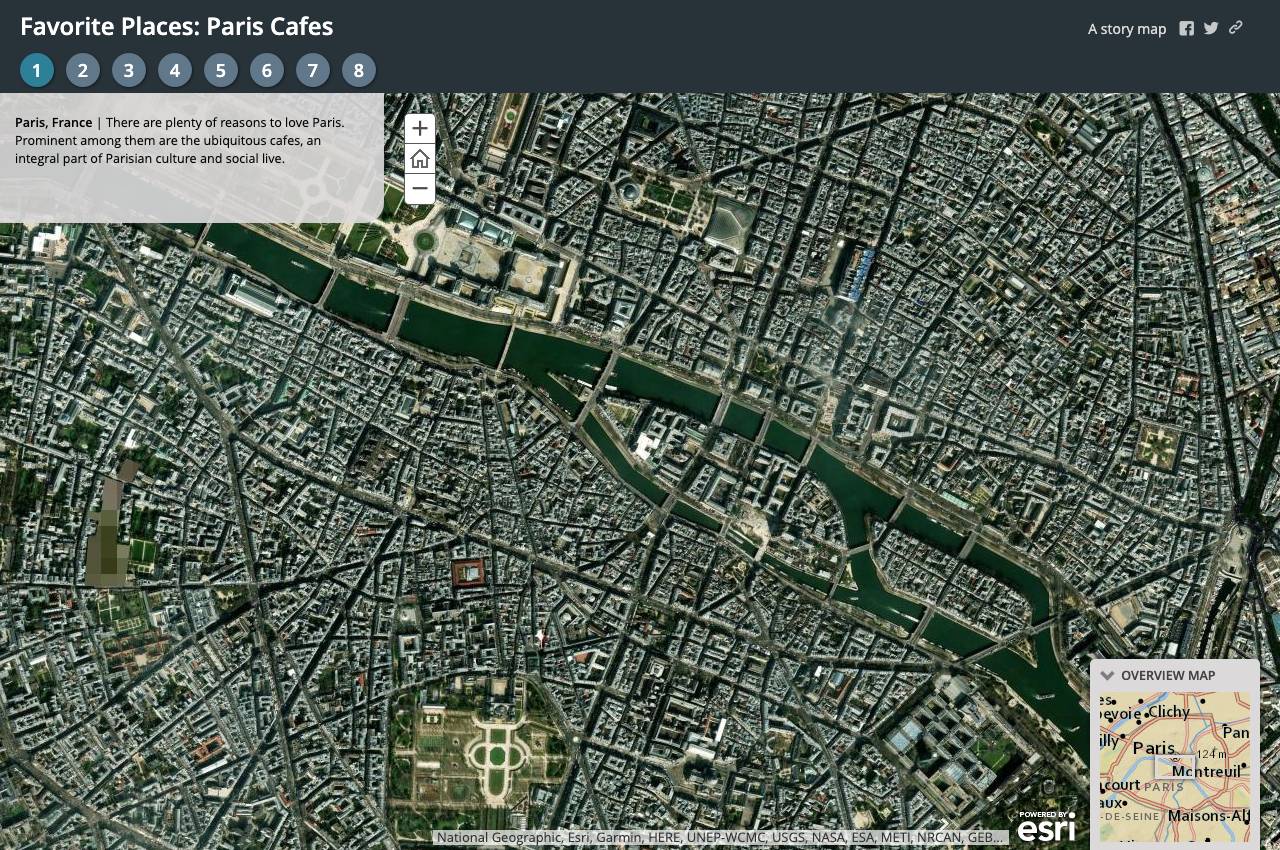Click the 'Favorite Places: Paris Cafes' title
This screenshot has width=1280, height=850.
click(177, 27)
